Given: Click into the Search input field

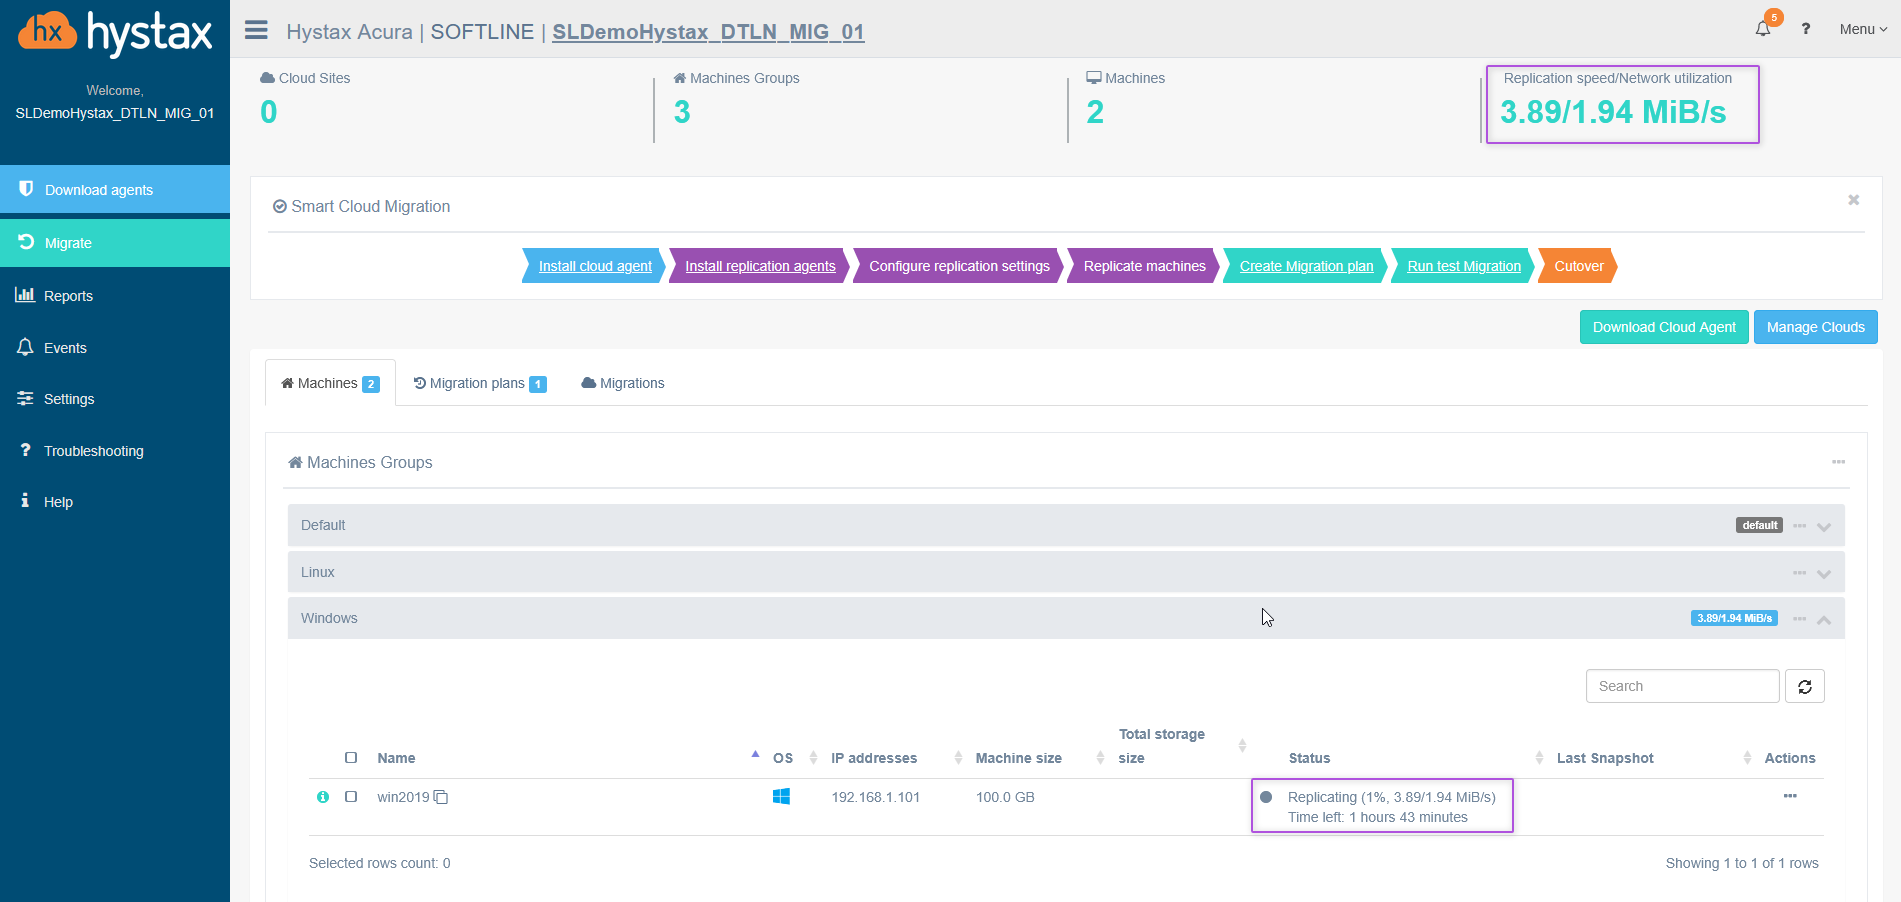Looking at the screenshot, I should point(1682,686).
